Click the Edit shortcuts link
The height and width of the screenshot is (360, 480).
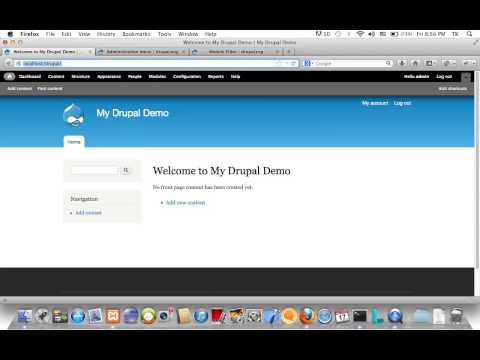[x=453, y=89]
